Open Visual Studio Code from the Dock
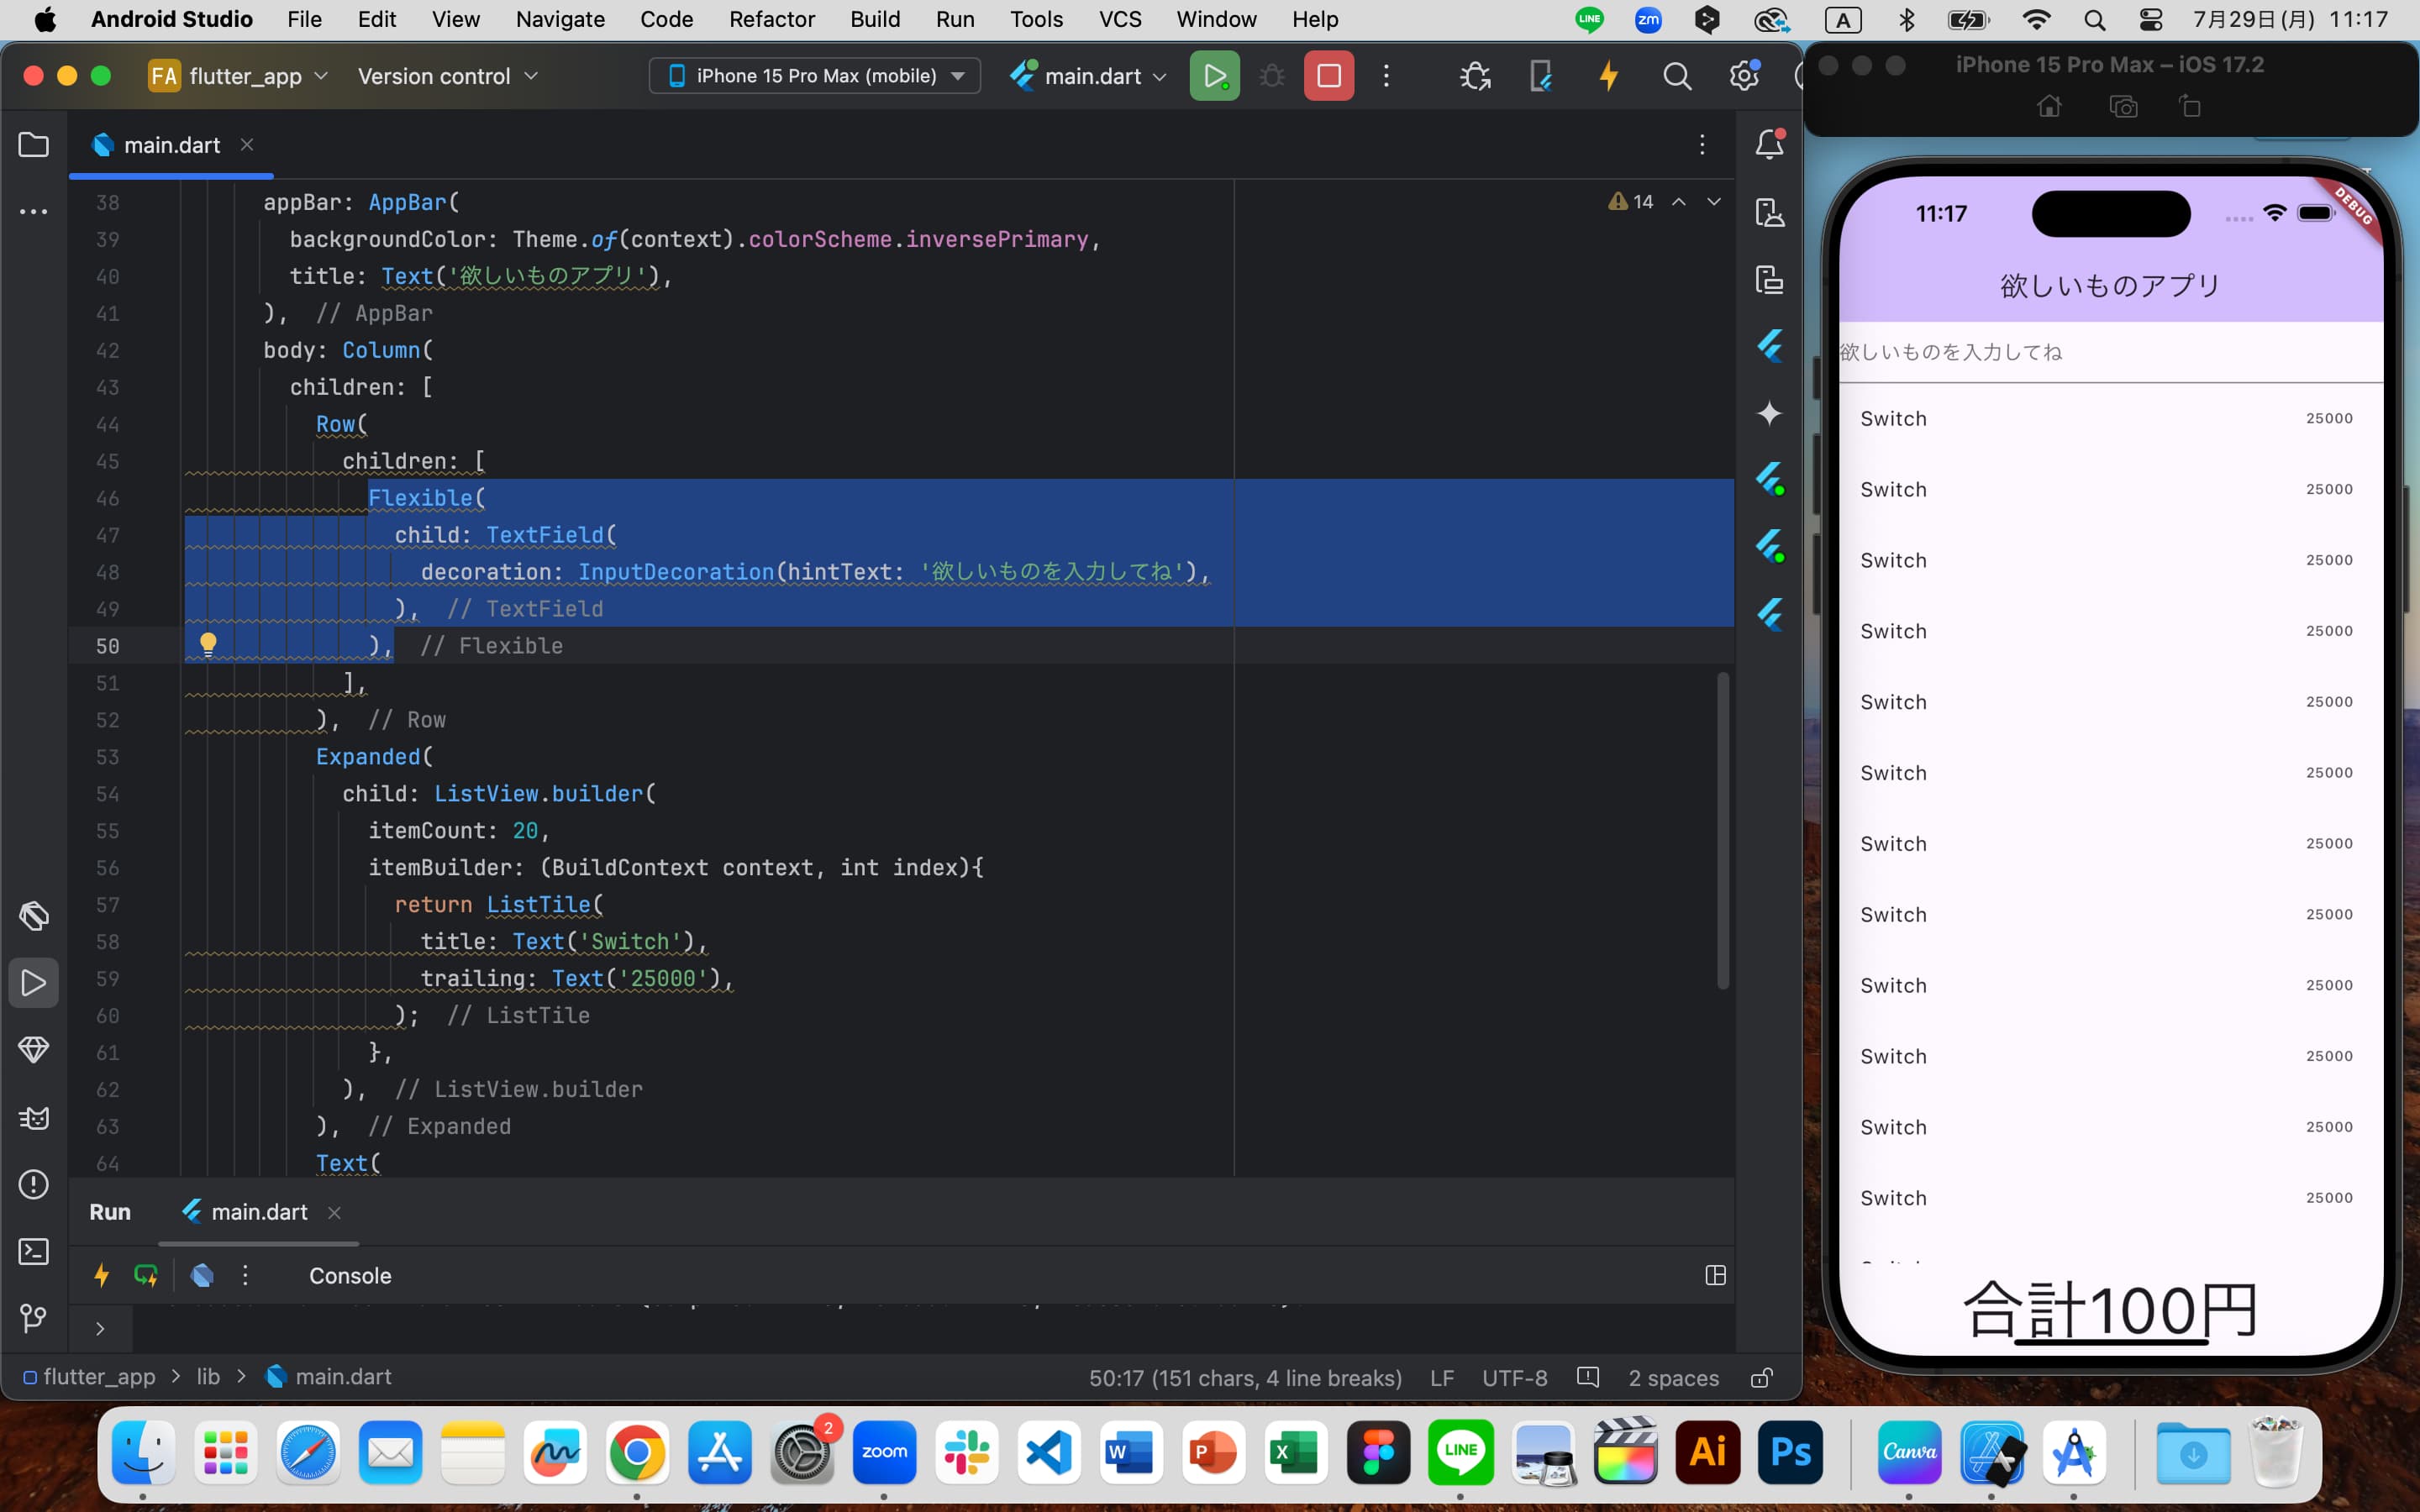The height and width of the screenshot is (1512, 2420). 1049,1453
